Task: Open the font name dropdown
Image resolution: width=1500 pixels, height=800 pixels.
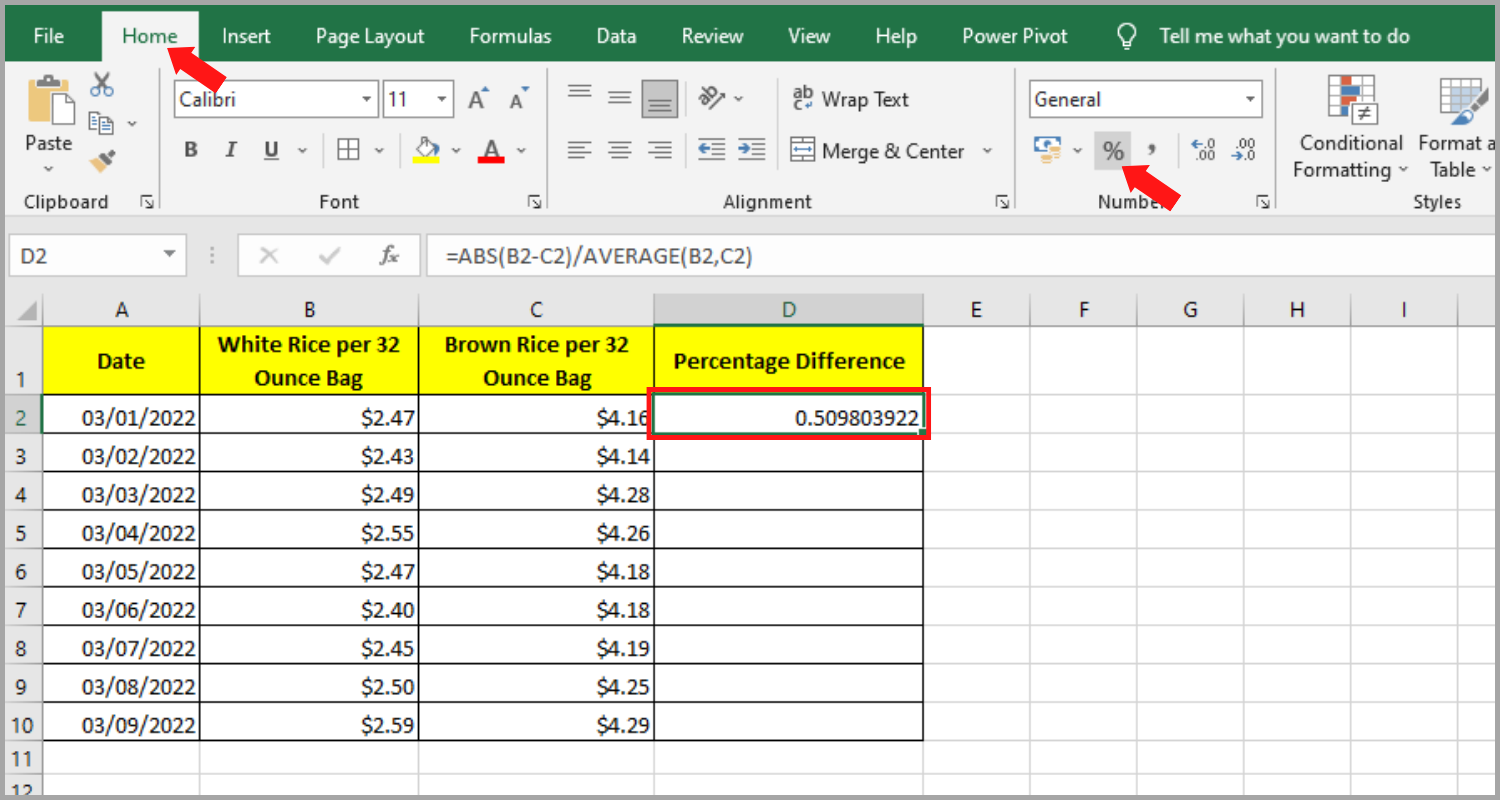Action: point(365,98)
